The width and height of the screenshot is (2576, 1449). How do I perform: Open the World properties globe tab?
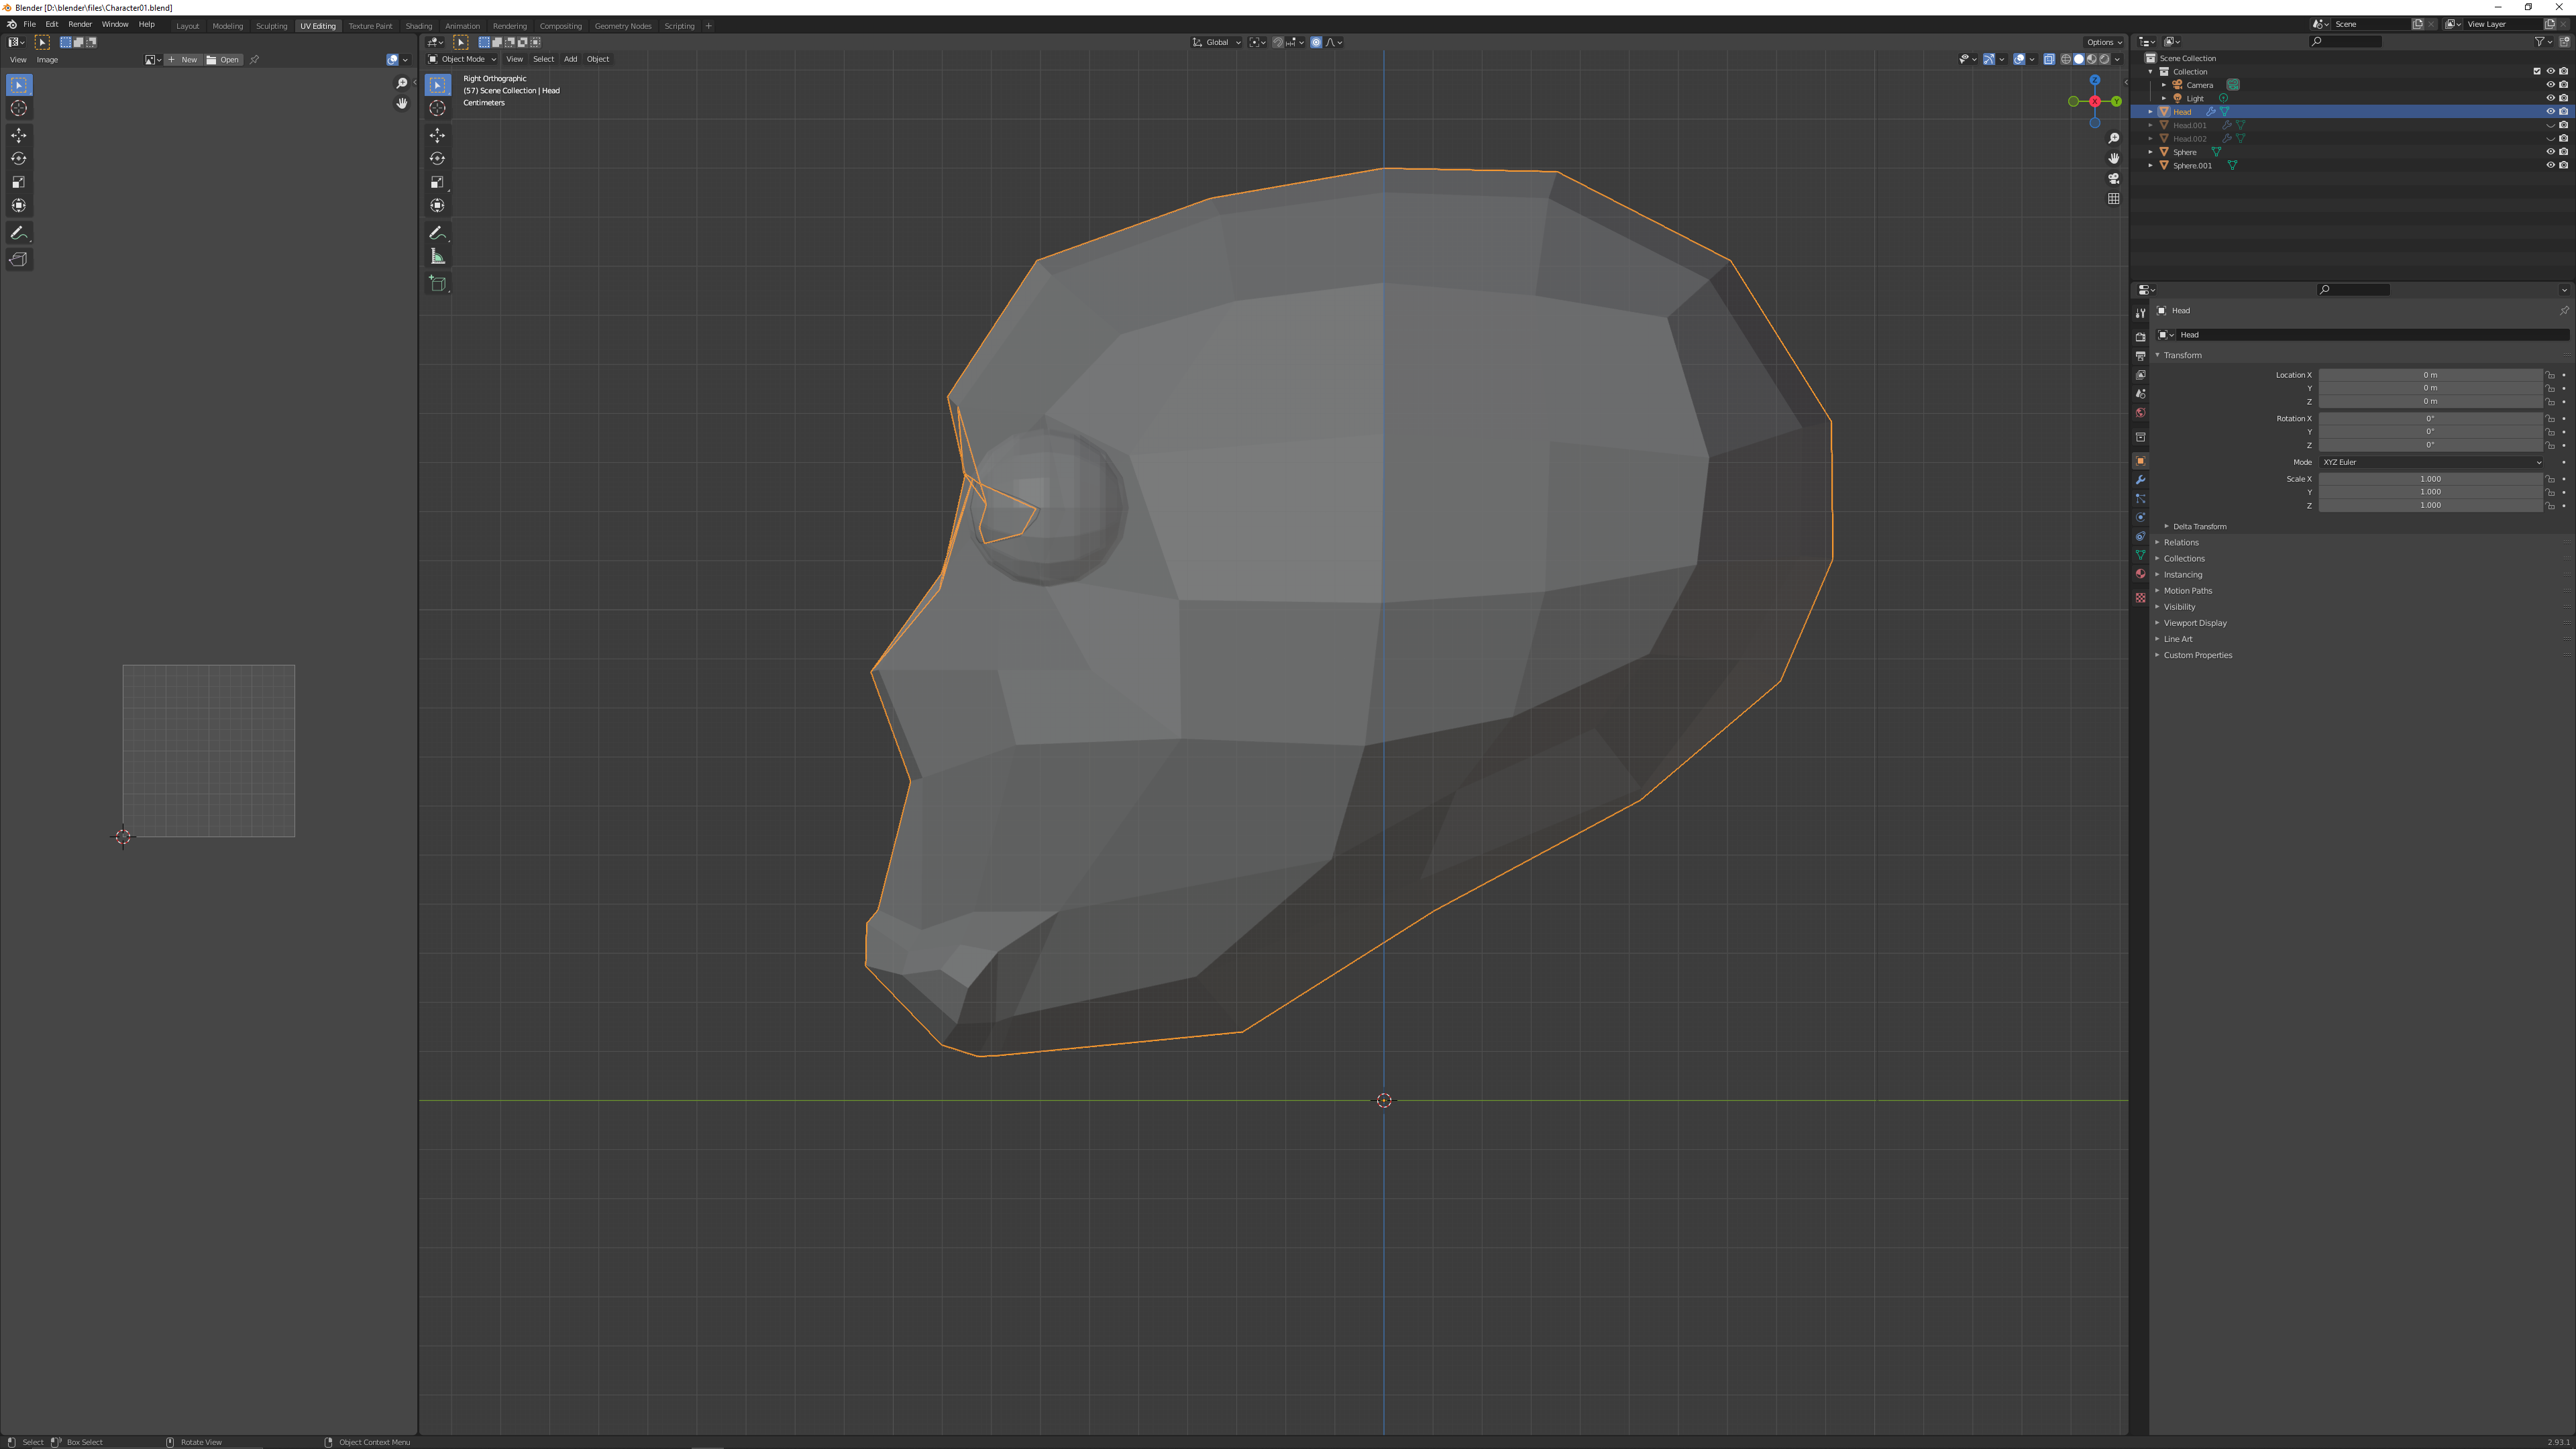[x=2140, y=413]
